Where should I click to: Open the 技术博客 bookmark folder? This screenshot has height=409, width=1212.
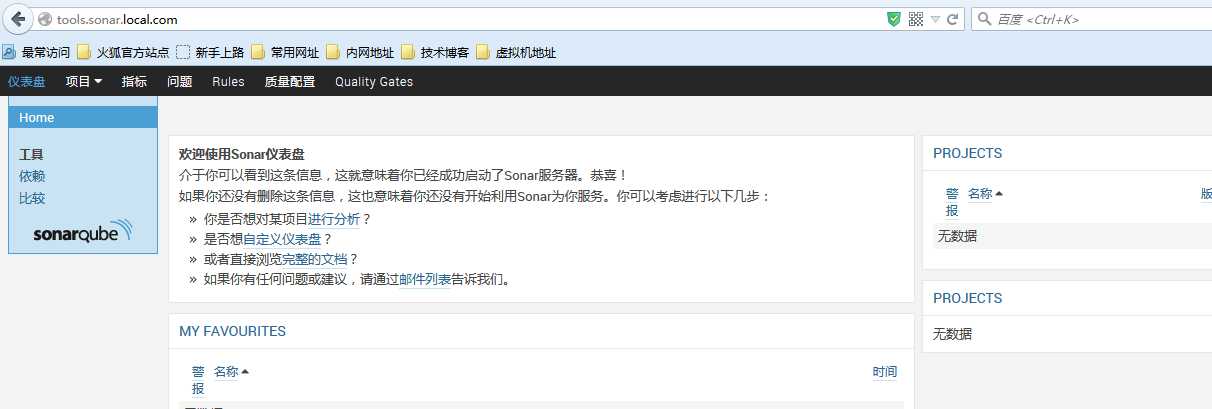pyautogui.click(x=435, y=52)
